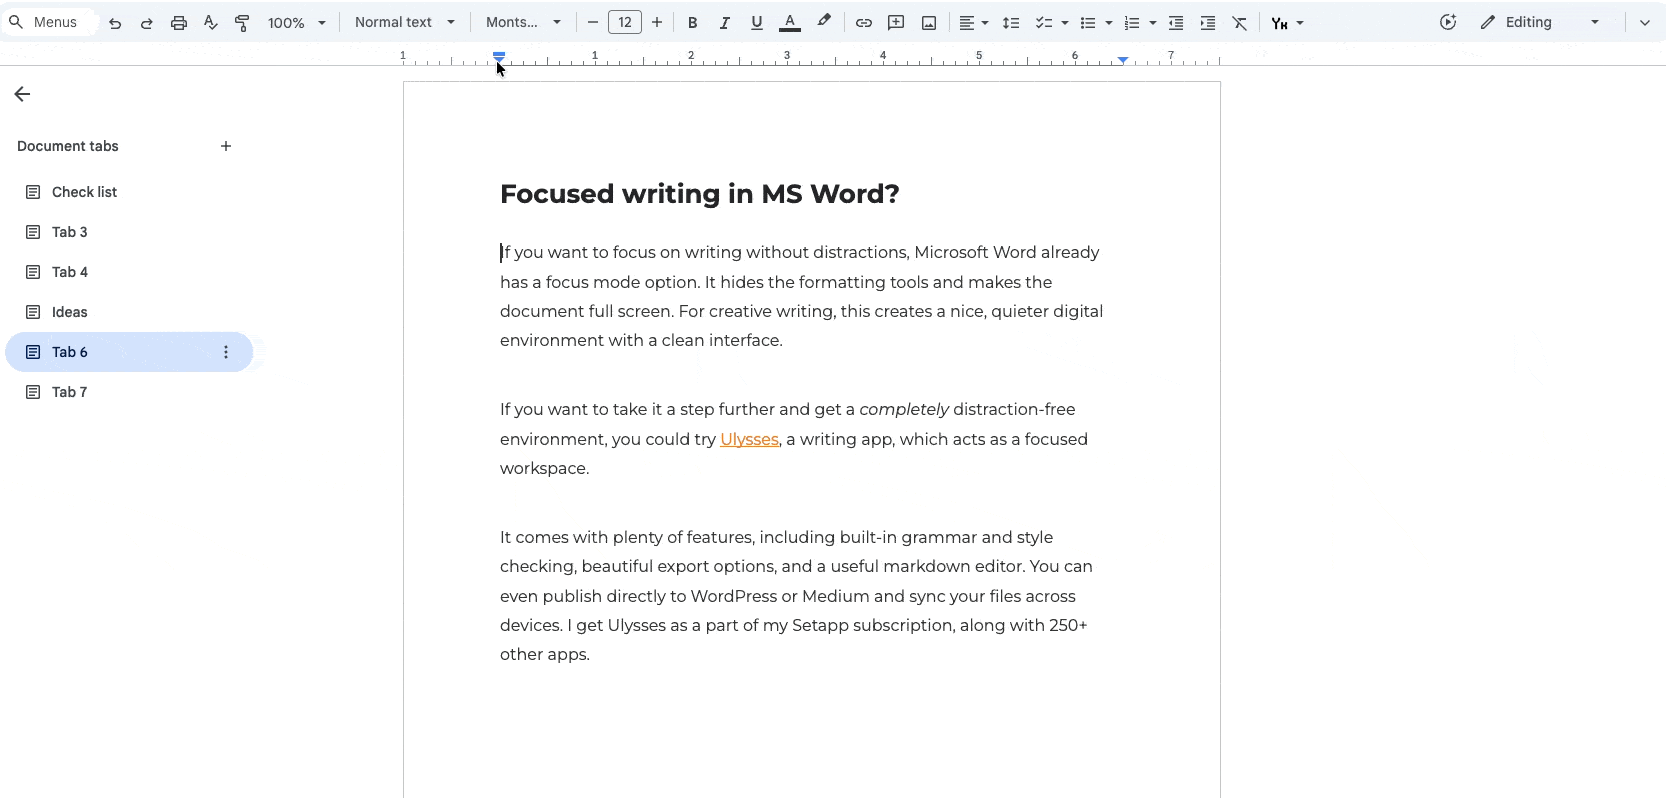The height and width of the screenshot is (798, 1666).
Task: Expand checklist options arrow
Action: [1064, 22]
